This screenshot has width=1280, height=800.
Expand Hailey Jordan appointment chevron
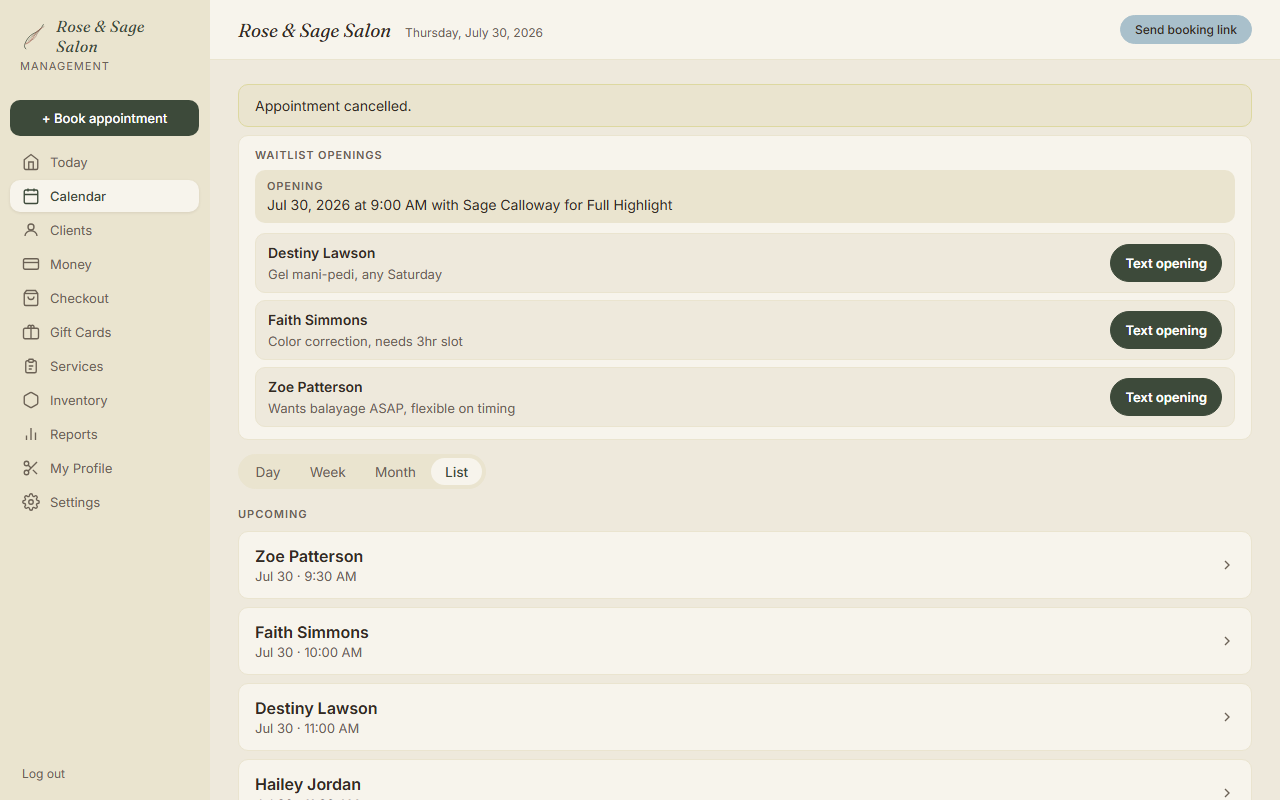point(1227,792)
